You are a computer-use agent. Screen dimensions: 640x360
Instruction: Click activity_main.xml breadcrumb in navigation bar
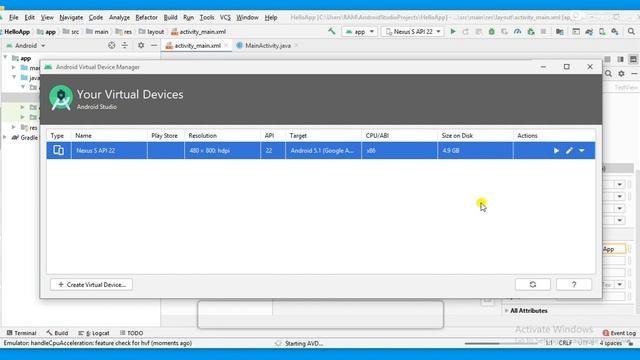[x=198, y=31]
